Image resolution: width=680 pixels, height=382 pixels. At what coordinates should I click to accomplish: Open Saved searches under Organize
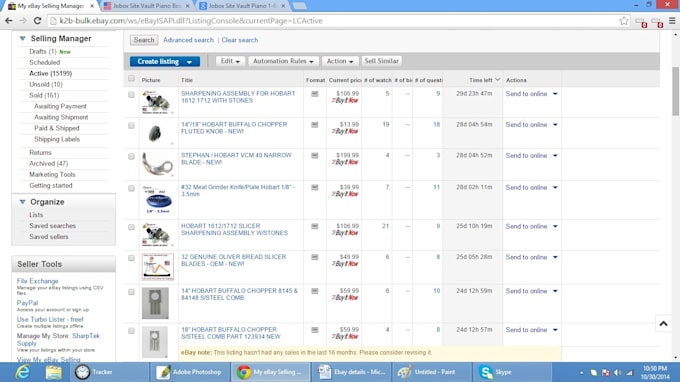(52, 226)
